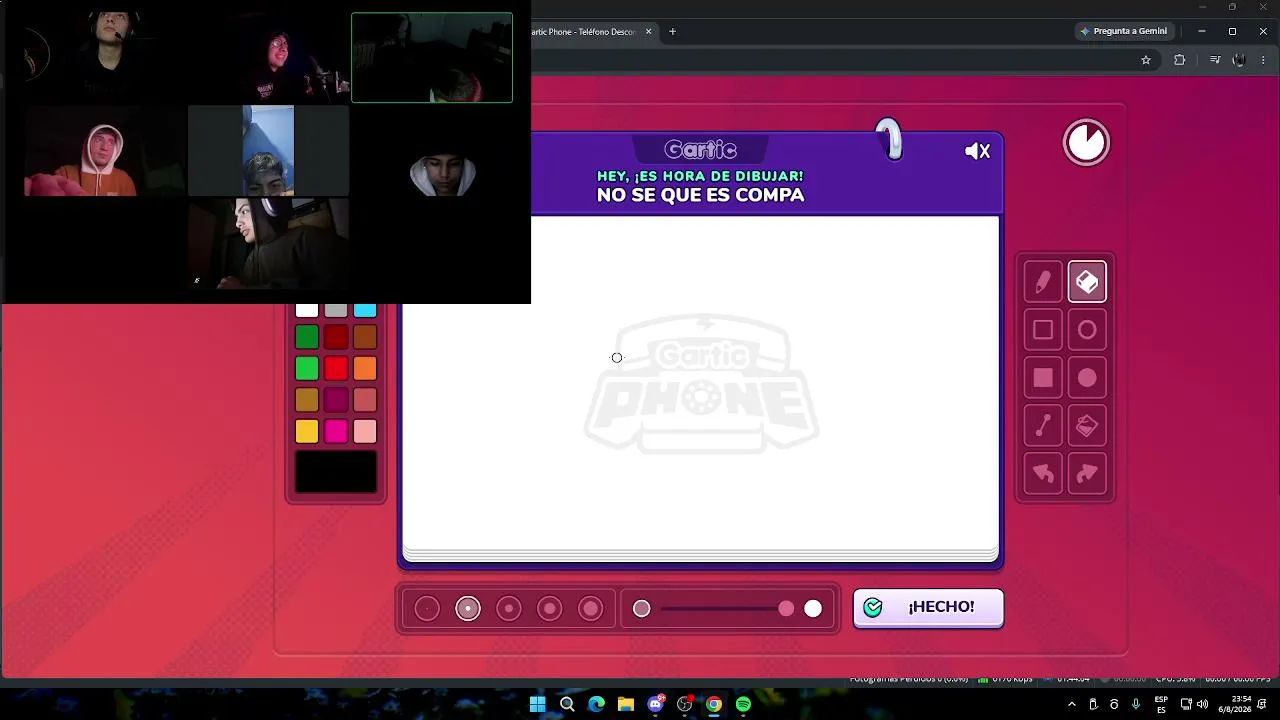The width and height of the screenshot is (1280, 720).
Task: Pick the light blue color swatch
Action: 365,310
